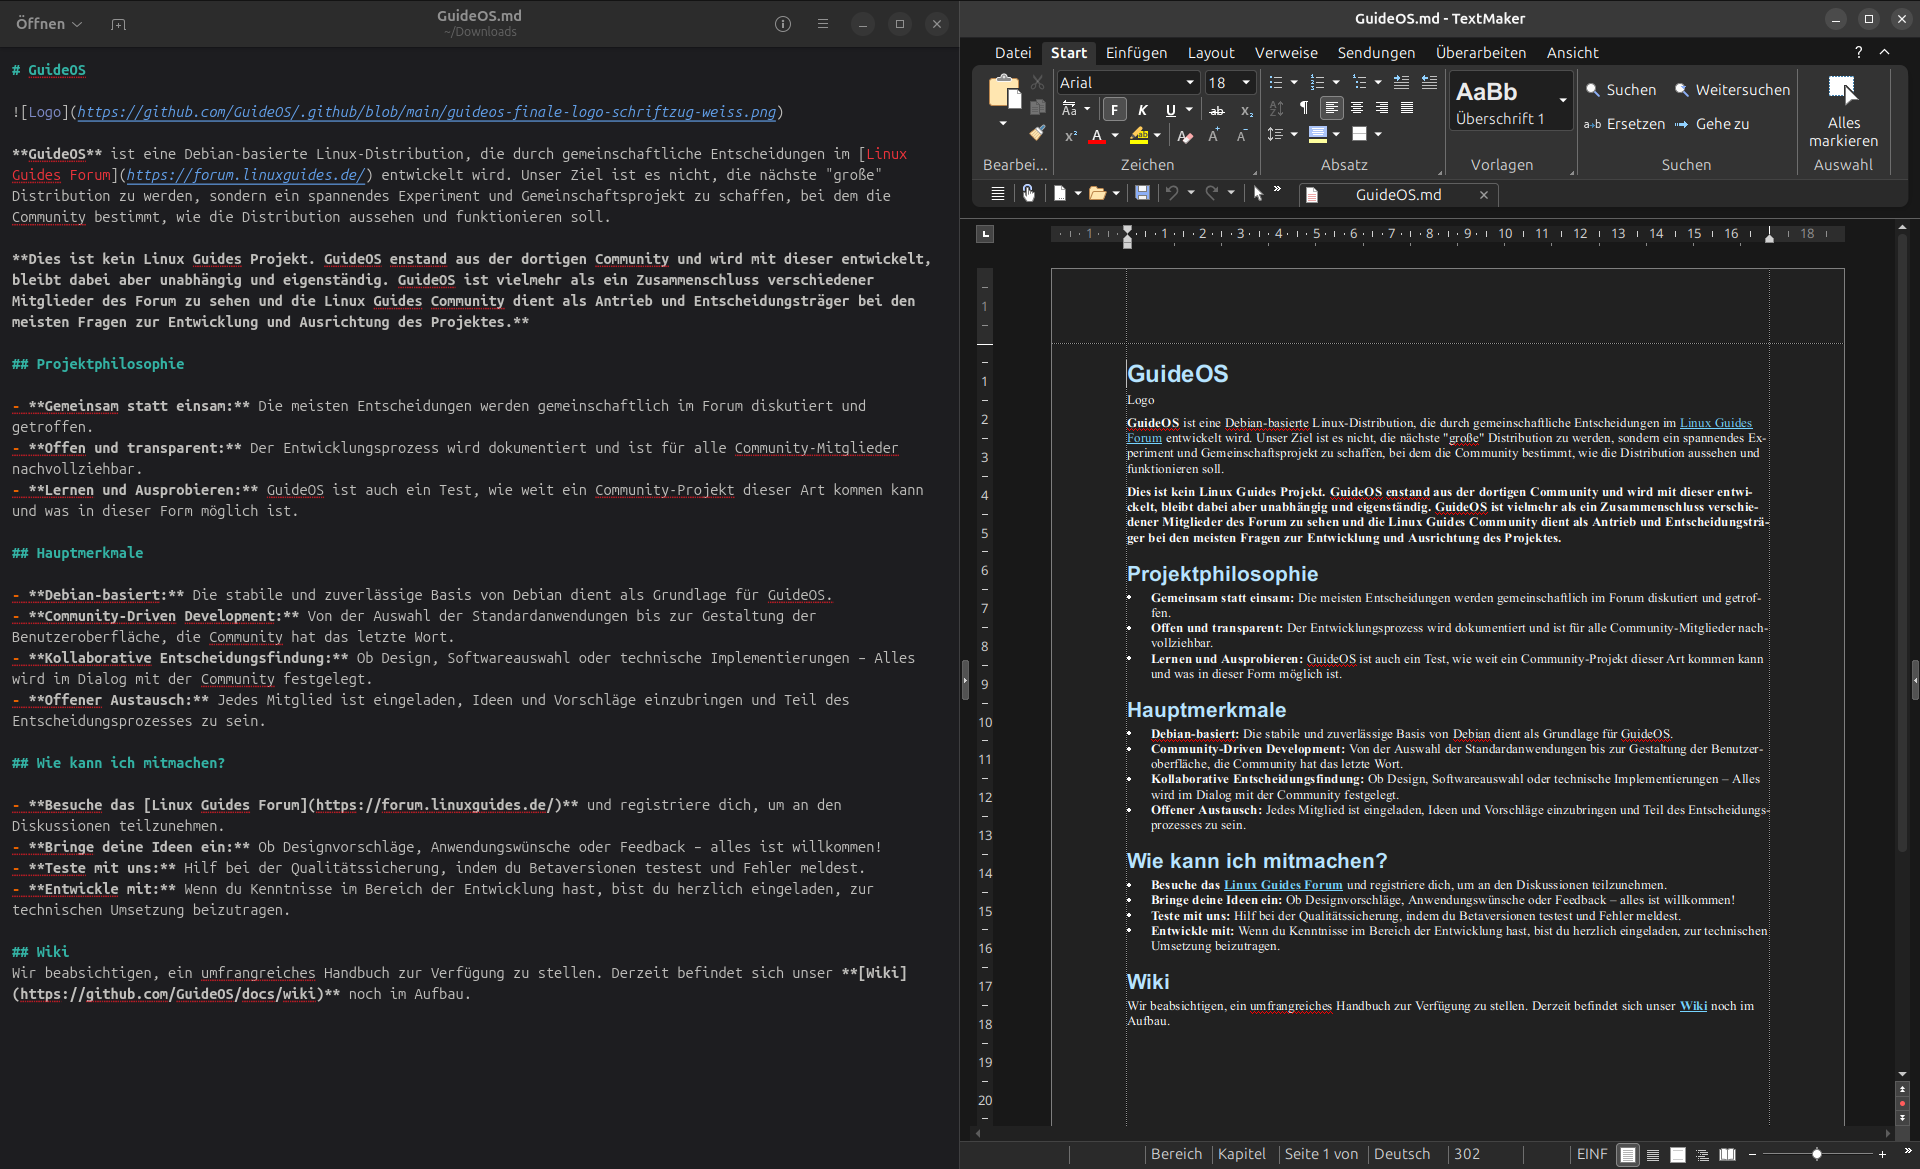Click the Open folder icon in quick toolbar
The image size is (1920, 1169).
[x=1097, y=193]
